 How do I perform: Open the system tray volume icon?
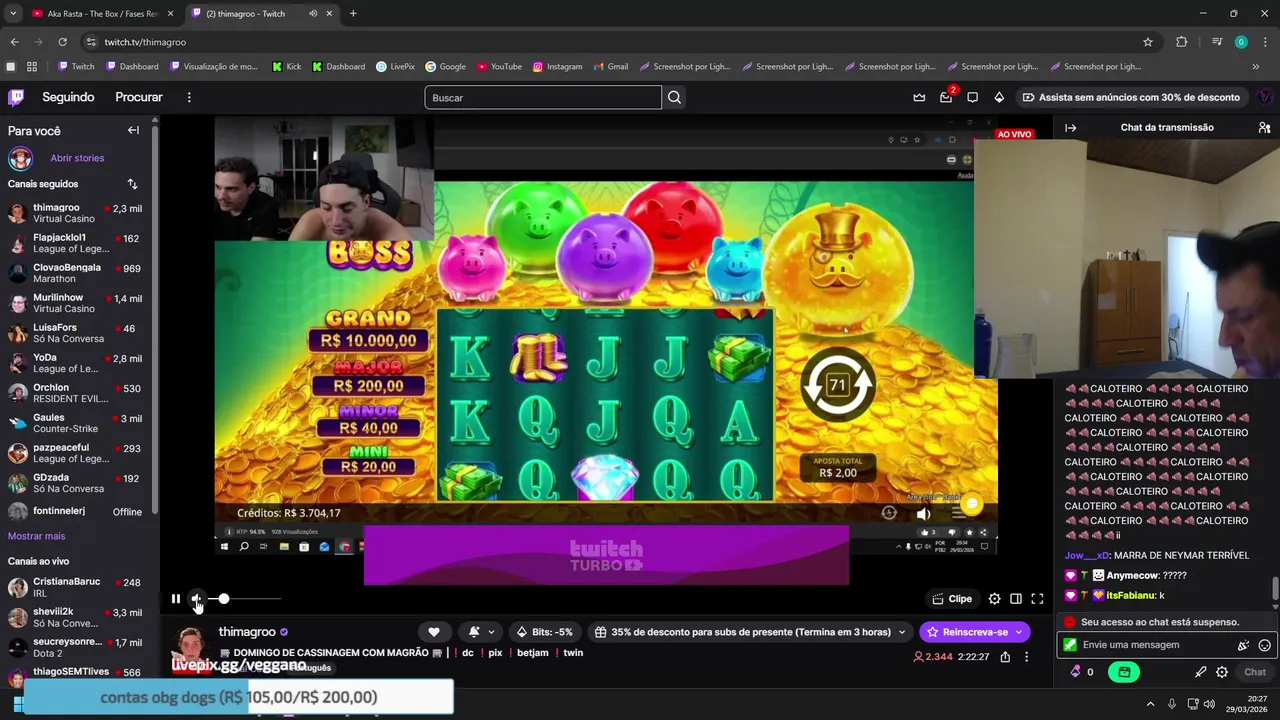click(1210, 704)
